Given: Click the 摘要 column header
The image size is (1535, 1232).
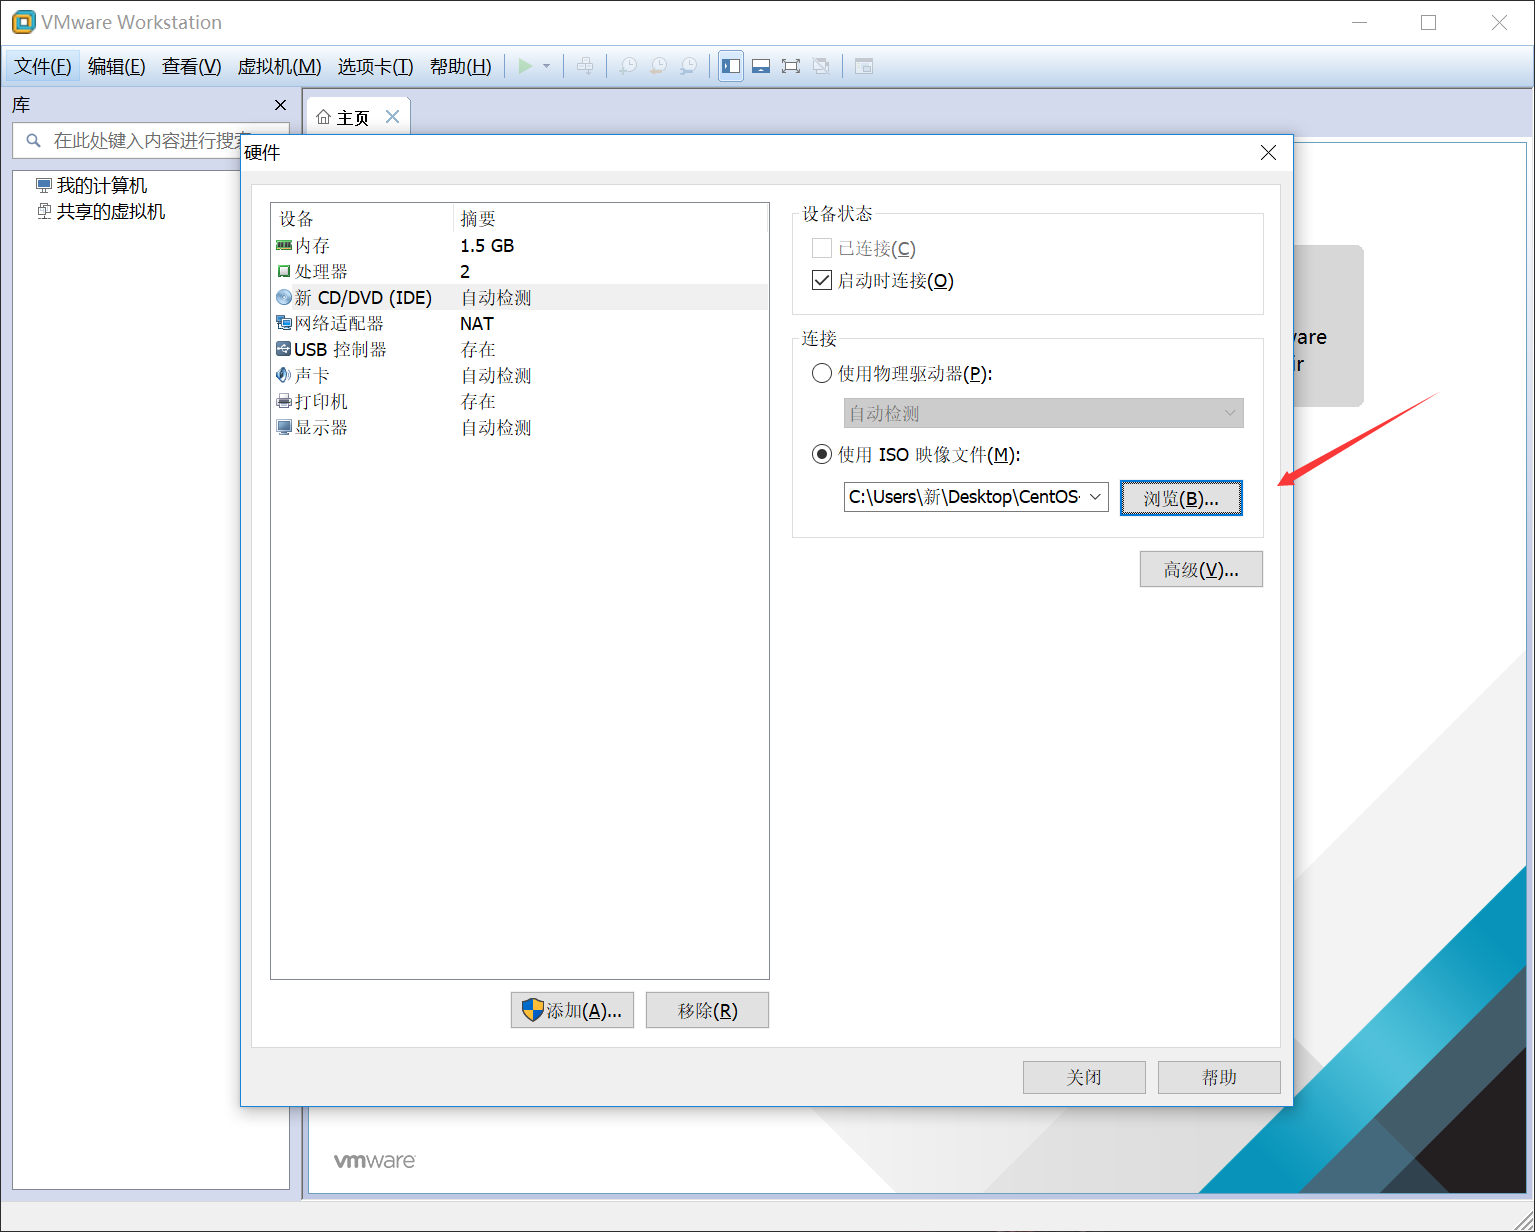Looking at the screenshot, I should pos(610,218).
